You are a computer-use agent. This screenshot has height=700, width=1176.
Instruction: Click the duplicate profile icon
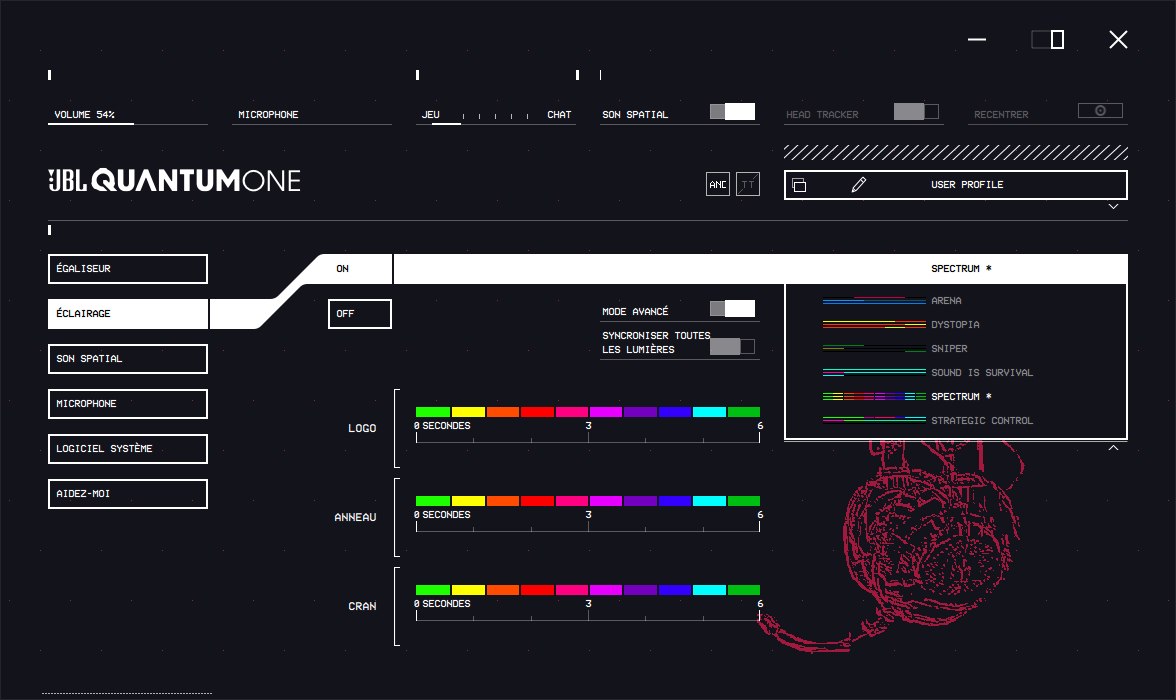800,185
